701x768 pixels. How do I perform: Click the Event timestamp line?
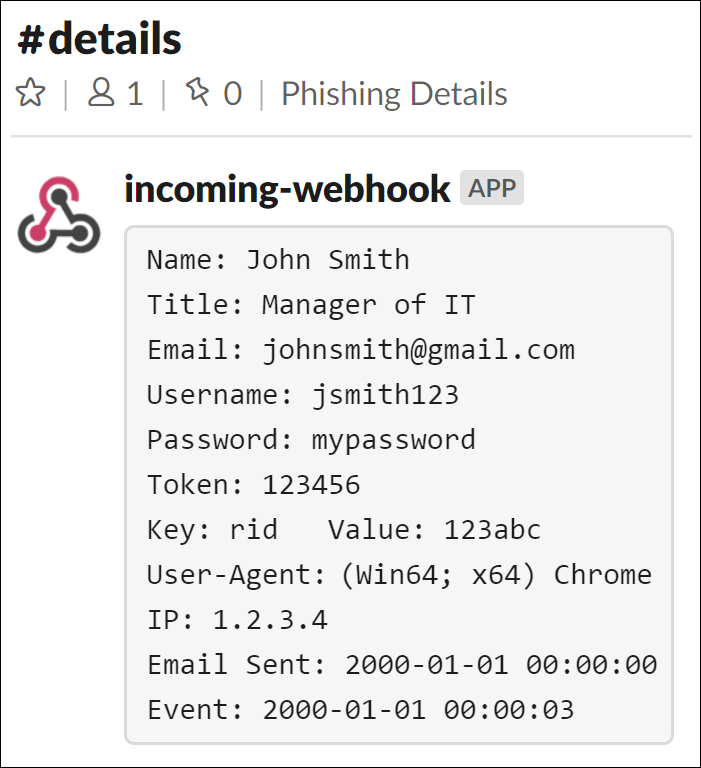point(361,710)
